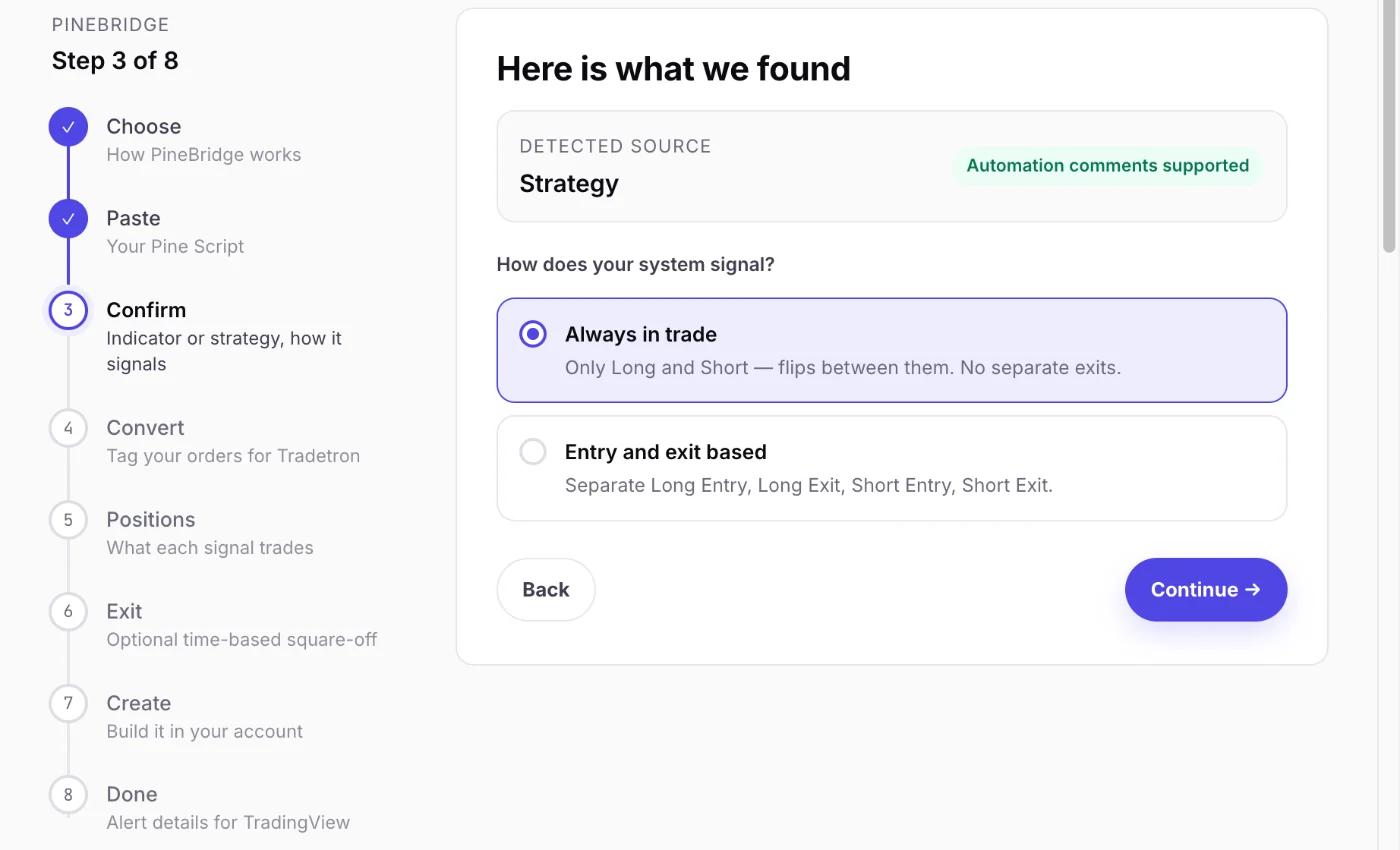Image resolution: width=1400 pixels, height=850 pixels.
Task: Select the Always in trade radio button
Action: tap(533, 334)
